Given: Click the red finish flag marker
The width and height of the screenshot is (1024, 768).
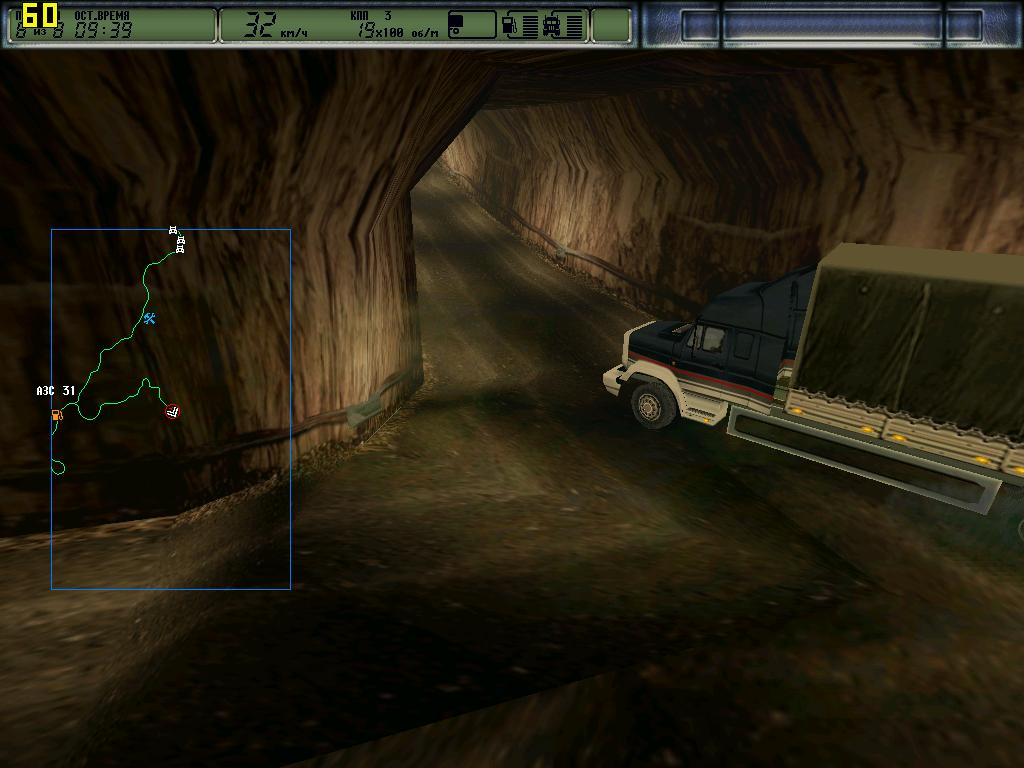Looking at the screenshot, I should (172, 411).
